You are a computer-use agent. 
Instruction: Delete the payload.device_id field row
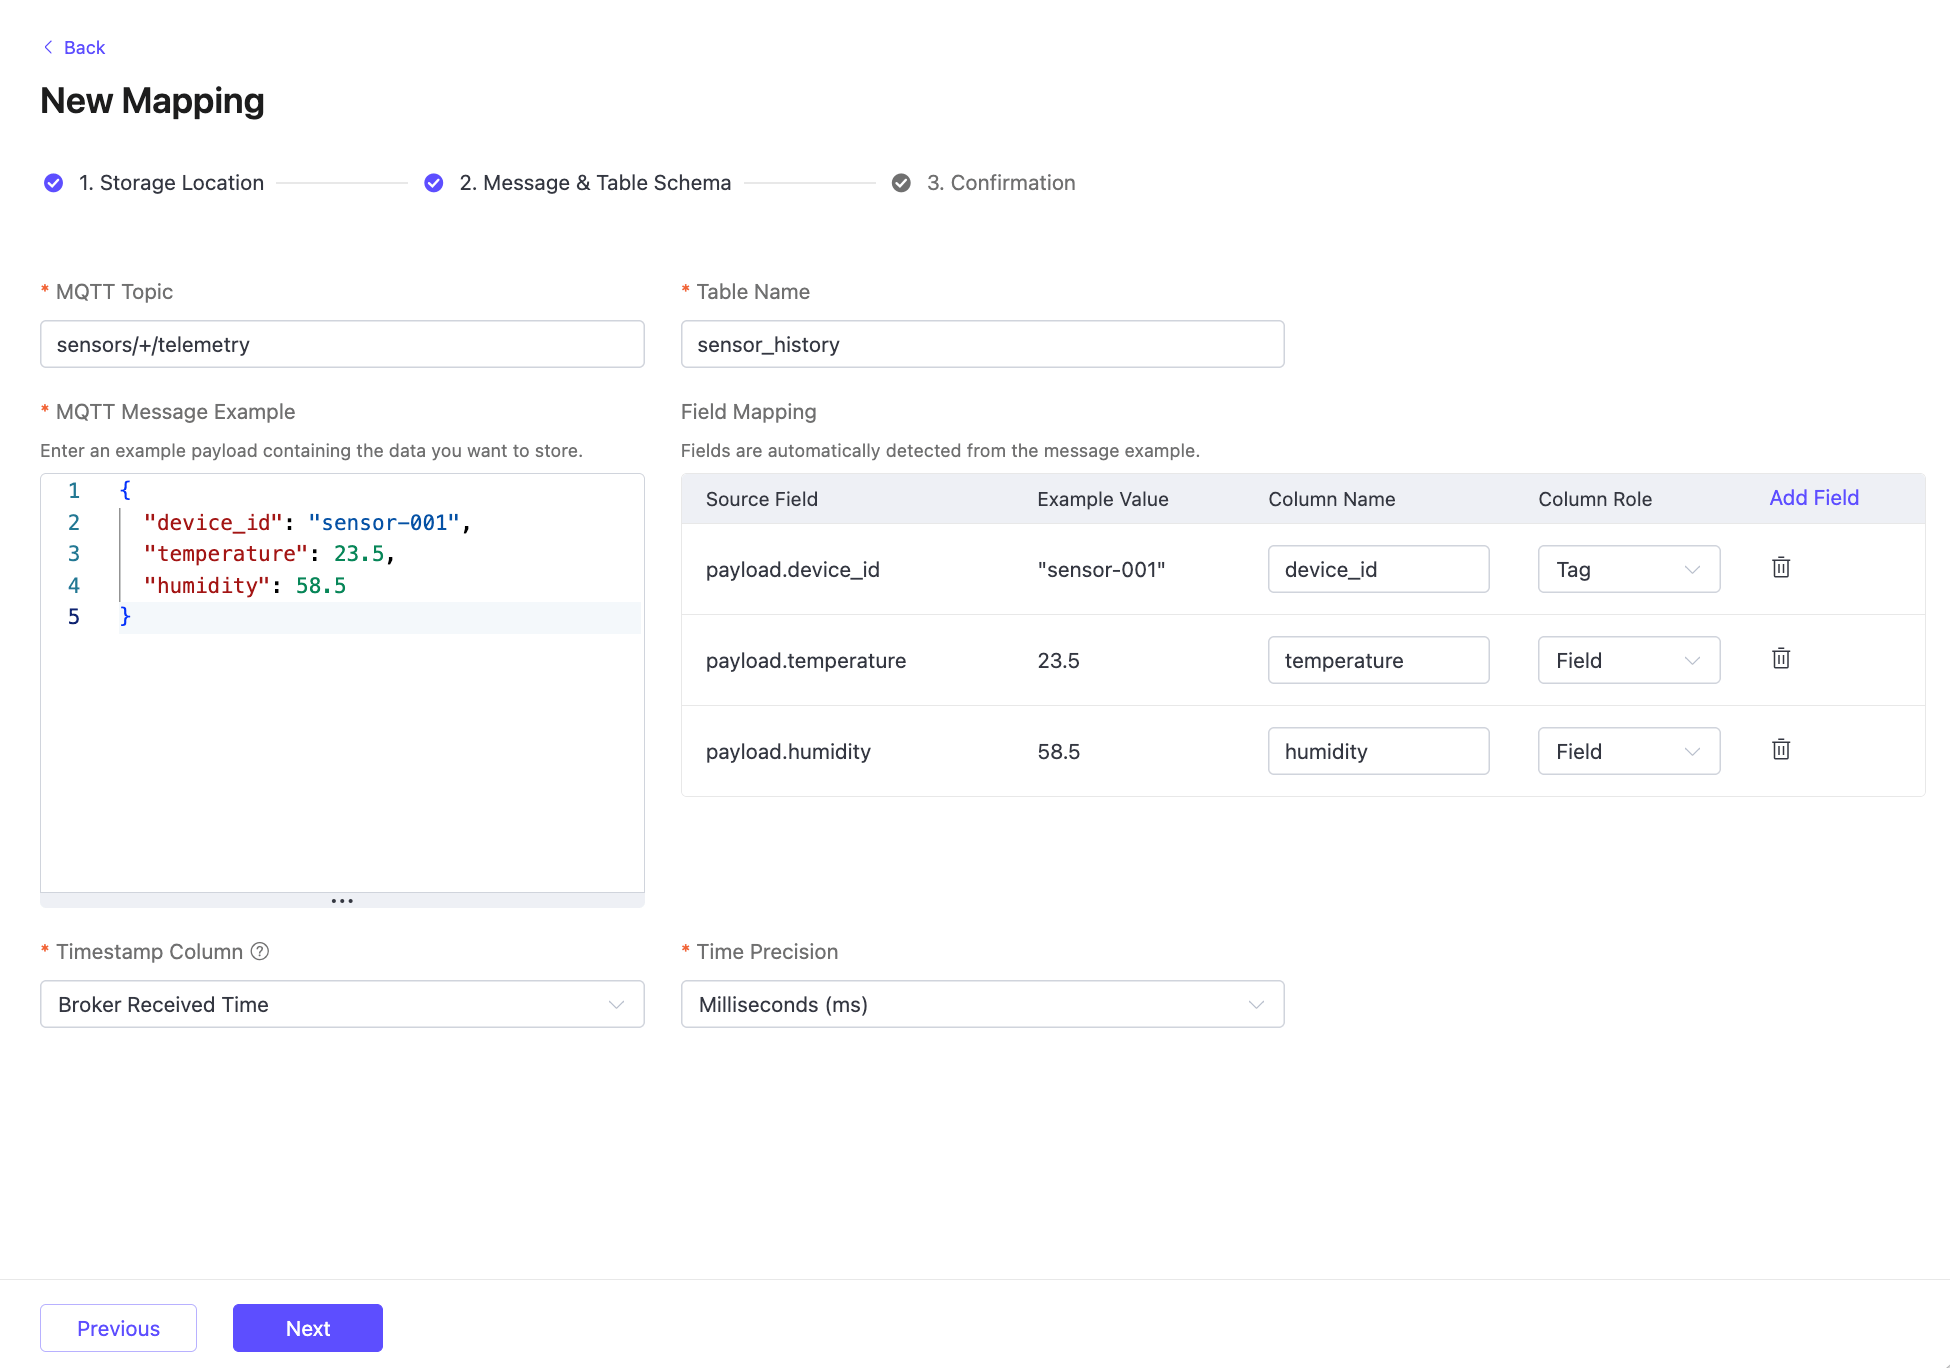[x=1781, y=568]
